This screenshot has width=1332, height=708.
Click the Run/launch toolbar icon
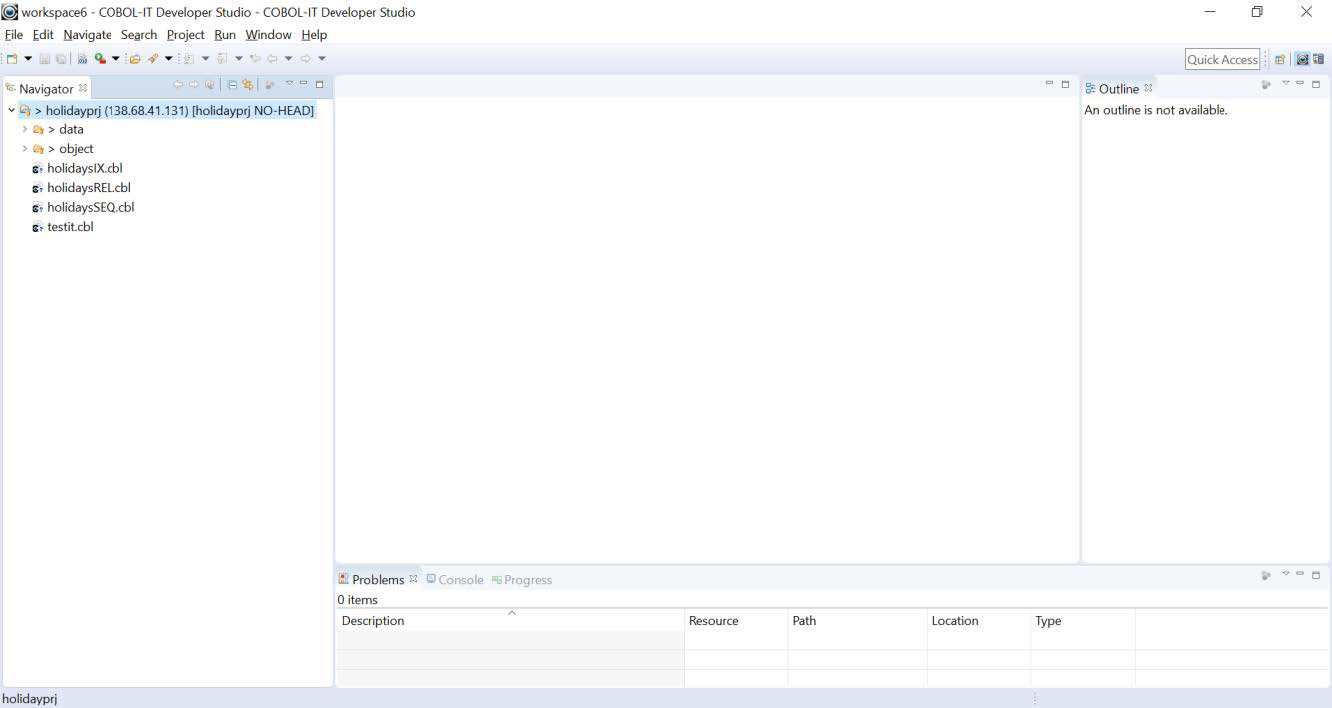tap(100, 59)
